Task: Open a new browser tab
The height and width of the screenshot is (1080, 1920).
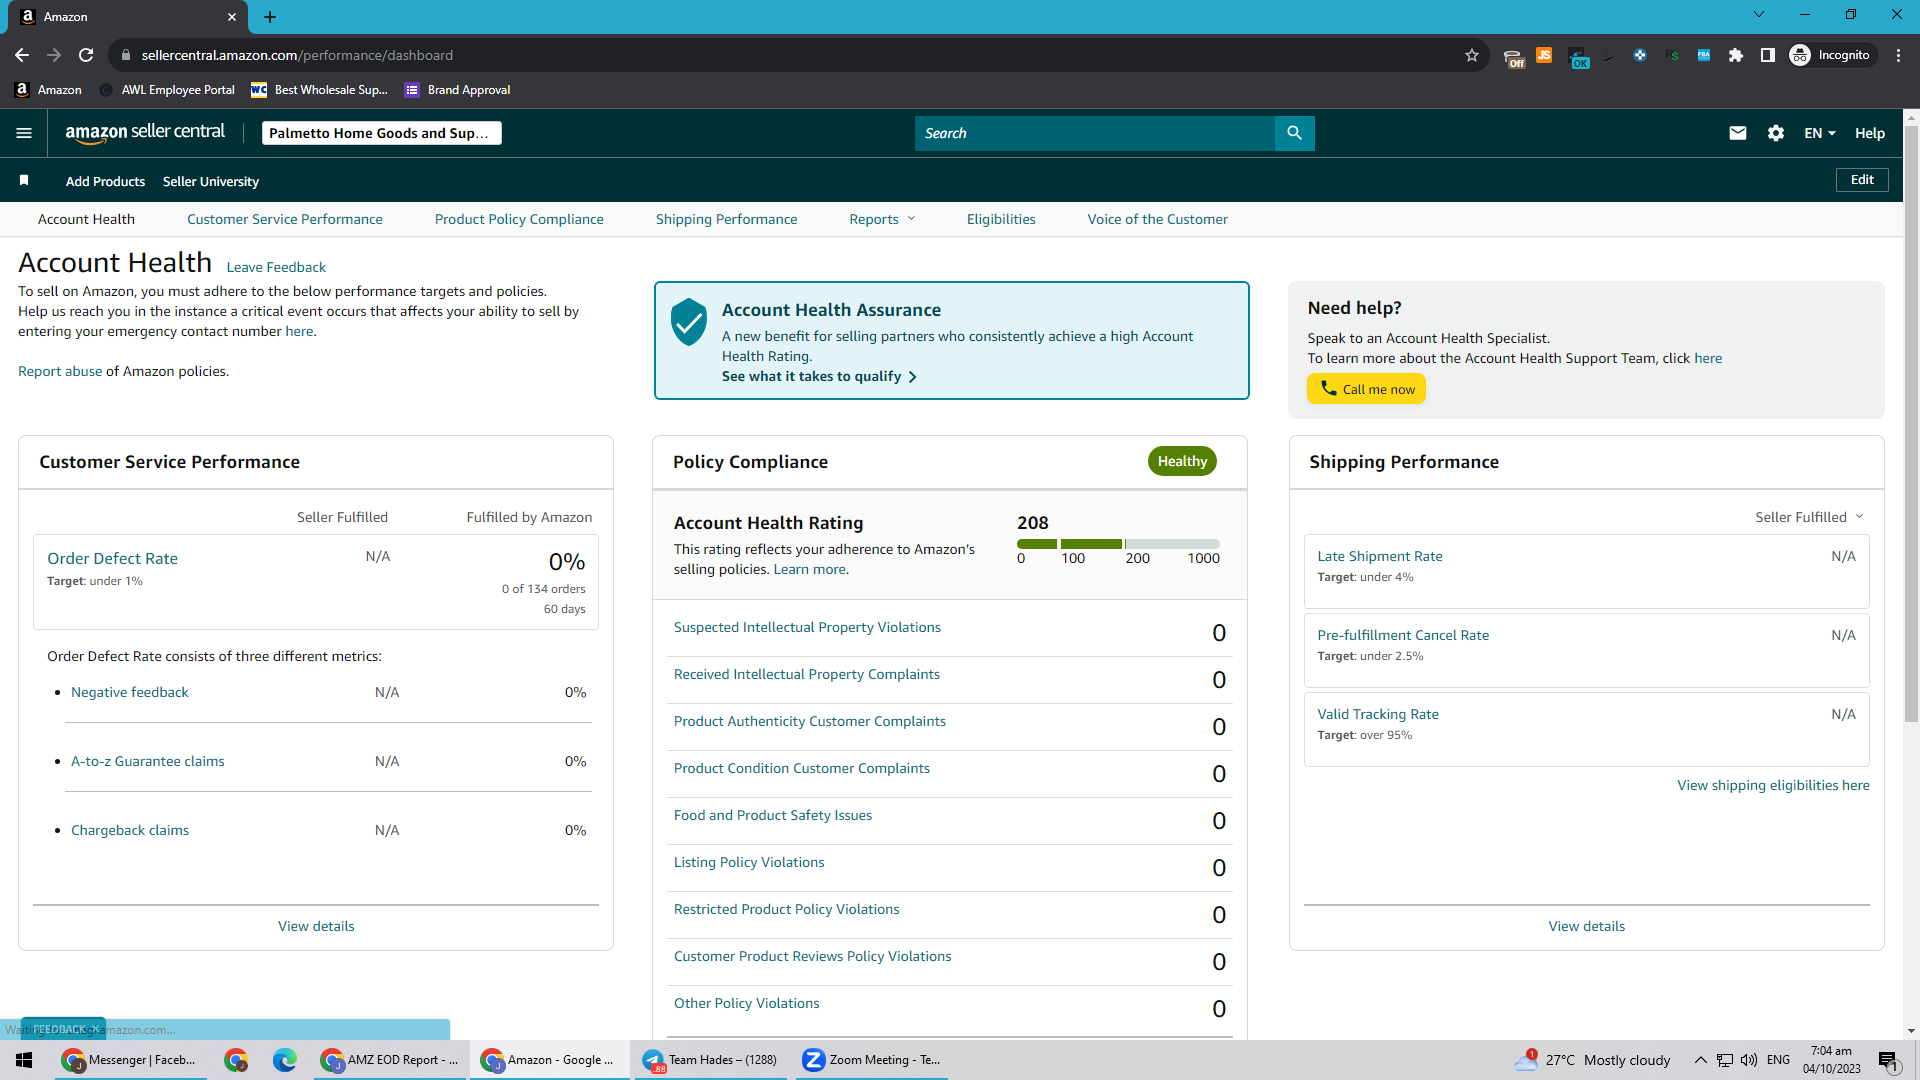Action: pos(270,17)
